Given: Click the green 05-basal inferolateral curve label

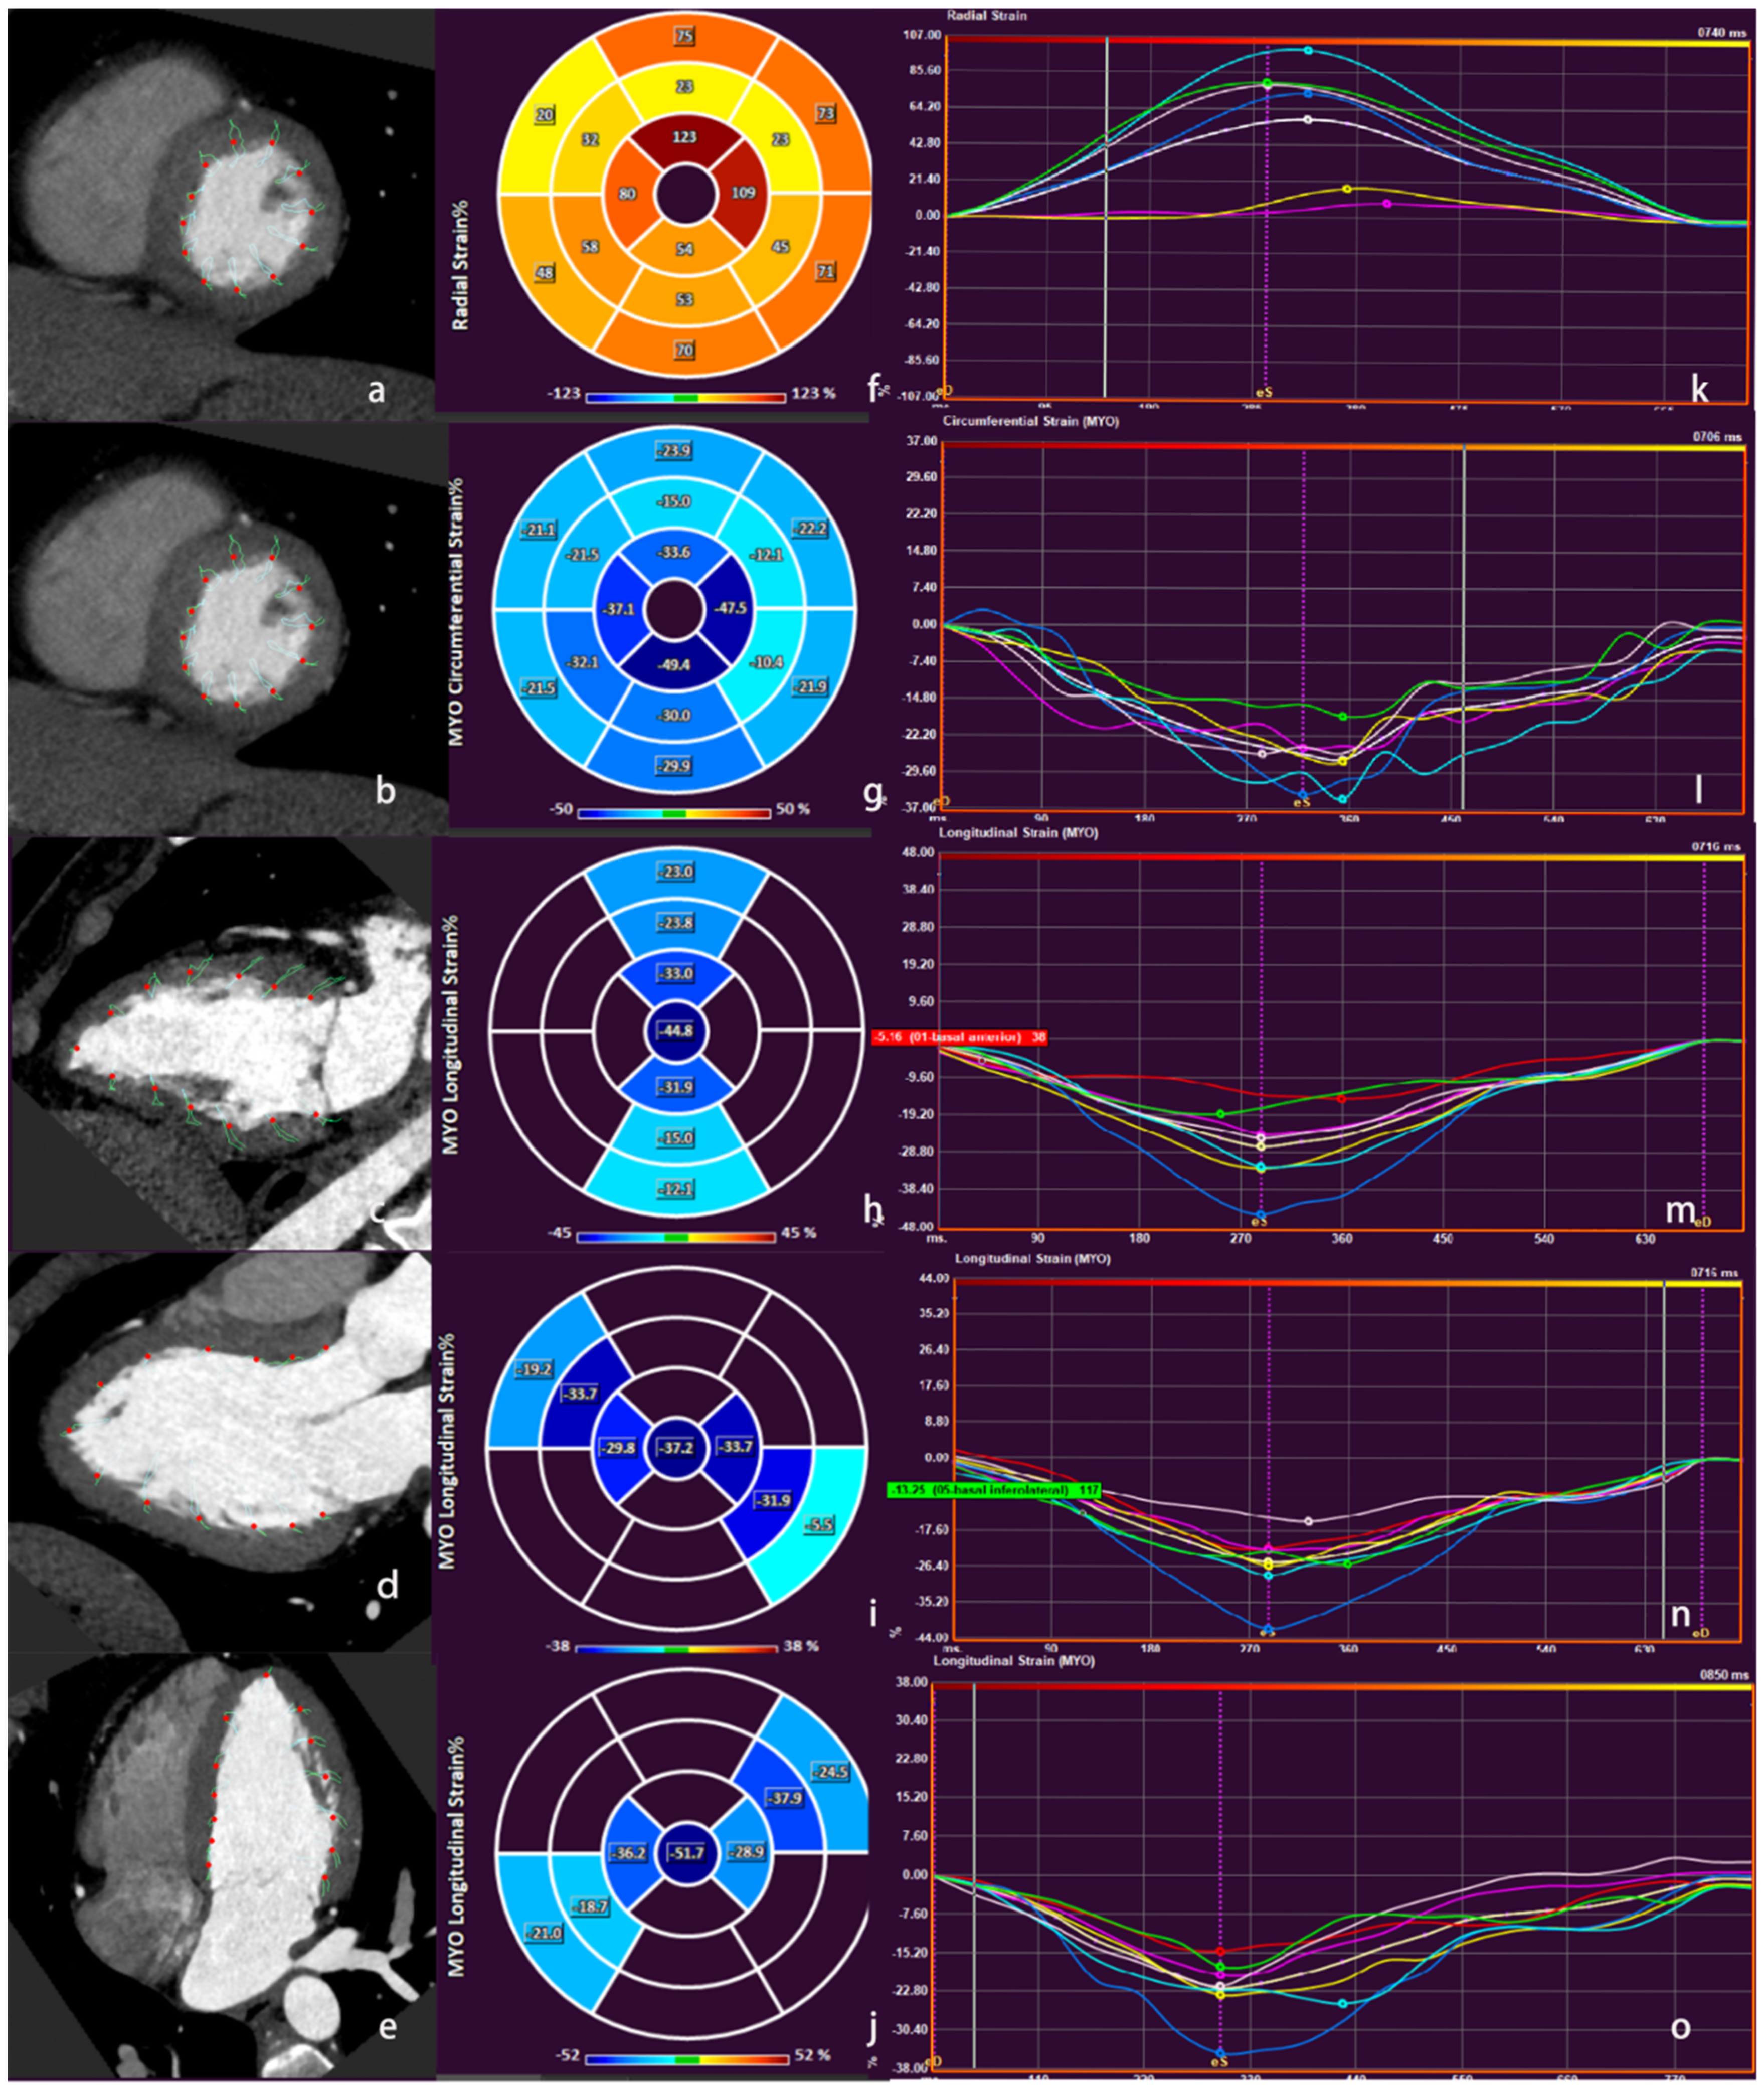Looking at the screenshot, I should [993, 1491].
